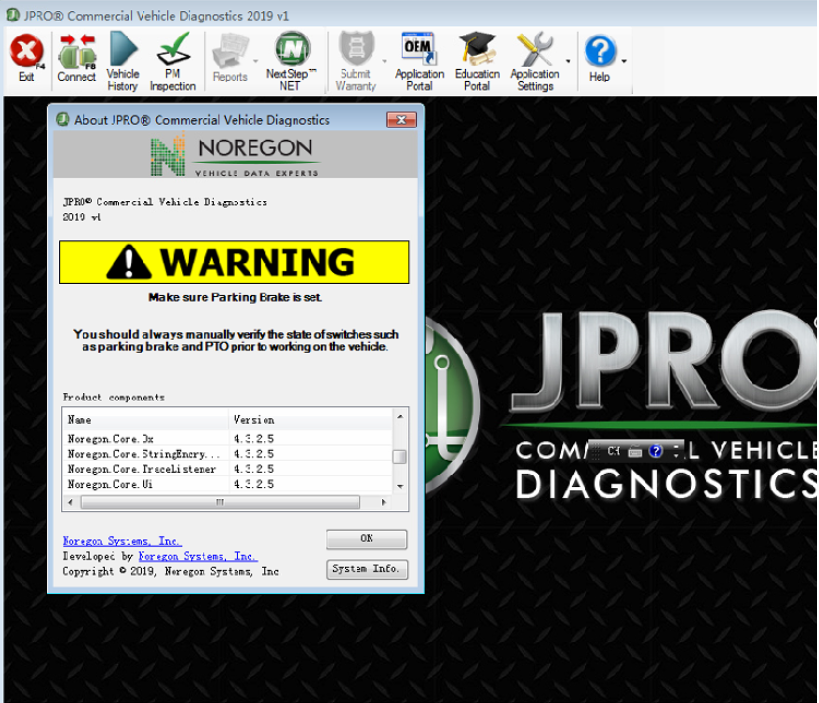Click the vertical scrollbar thumb in component list

400,457
